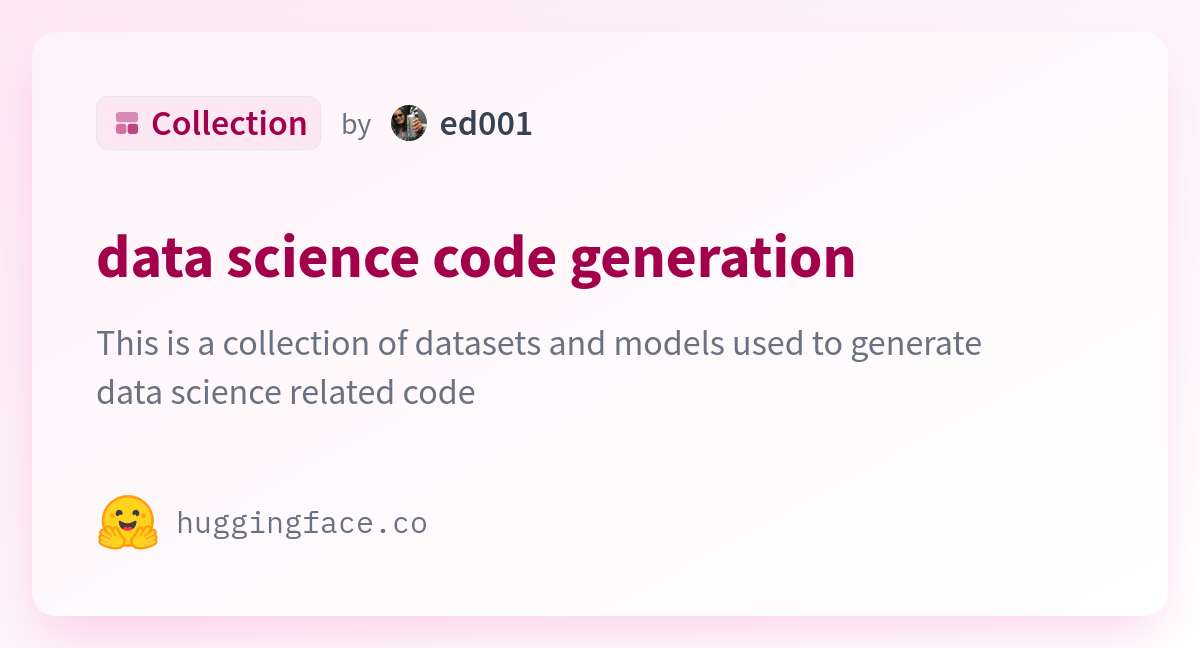Click the first word 'data' in title
The image size is (1200, 648).
(155, 258)
